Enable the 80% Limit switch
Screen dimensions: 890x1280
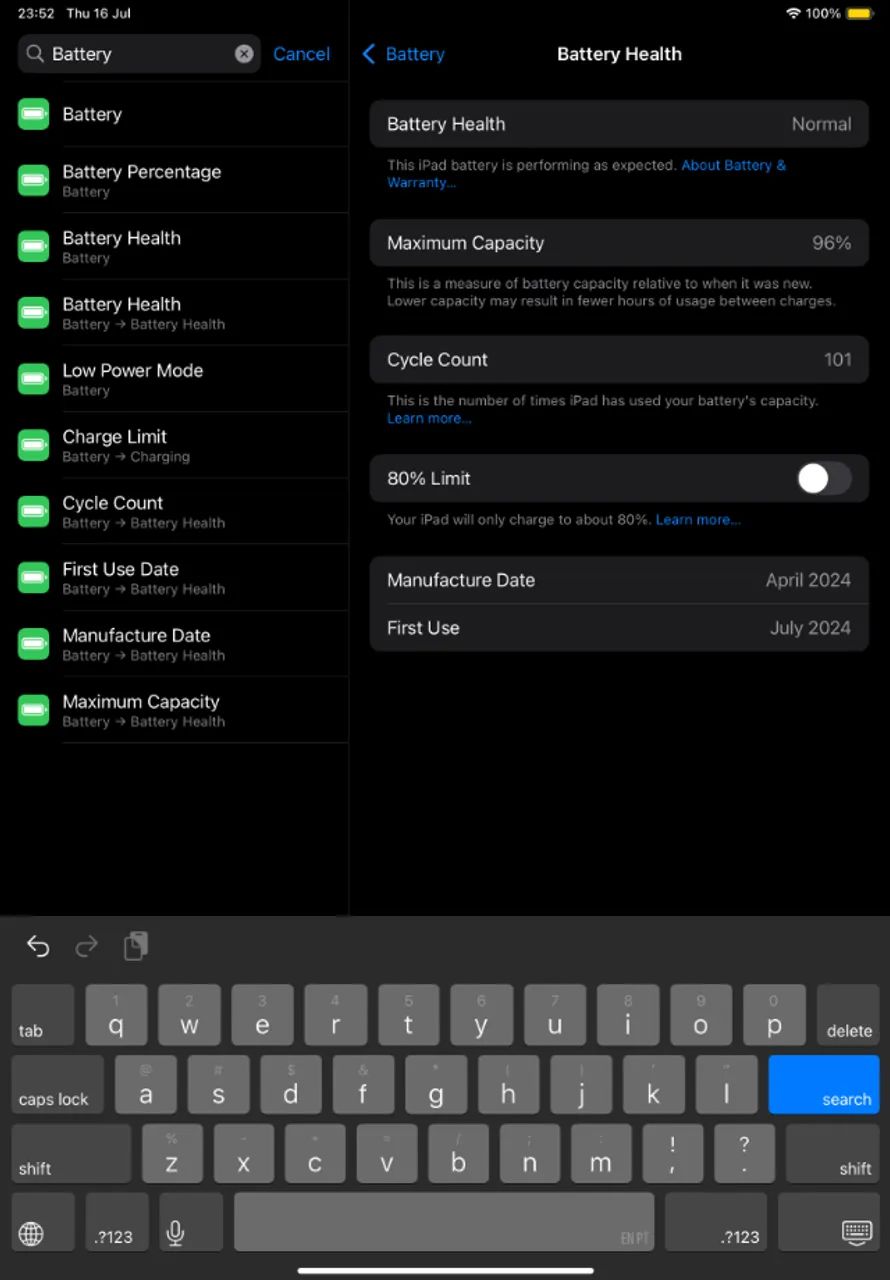[824, 478]
